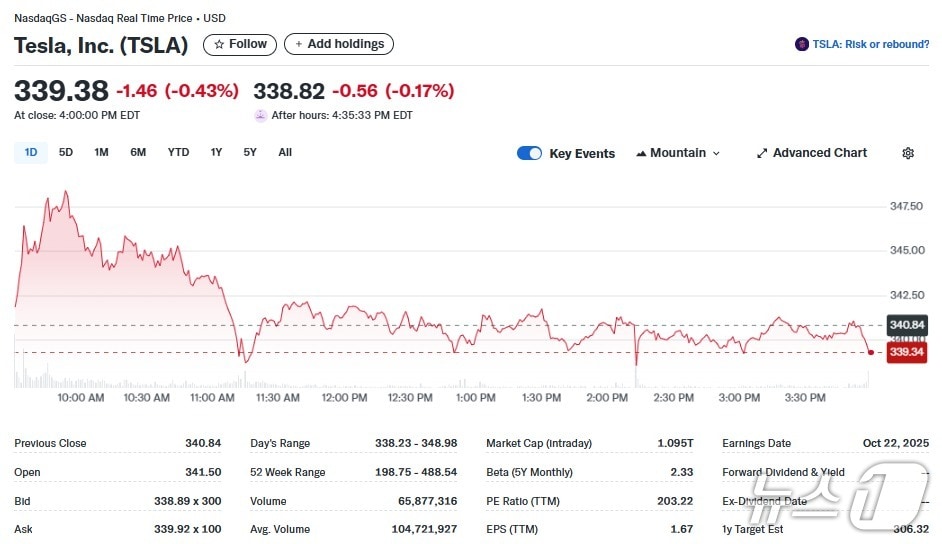The height and width of the screenshot is (544, 942).
Task: Click the Advanced Chart expand arrows icon
Action: [762, 153]
